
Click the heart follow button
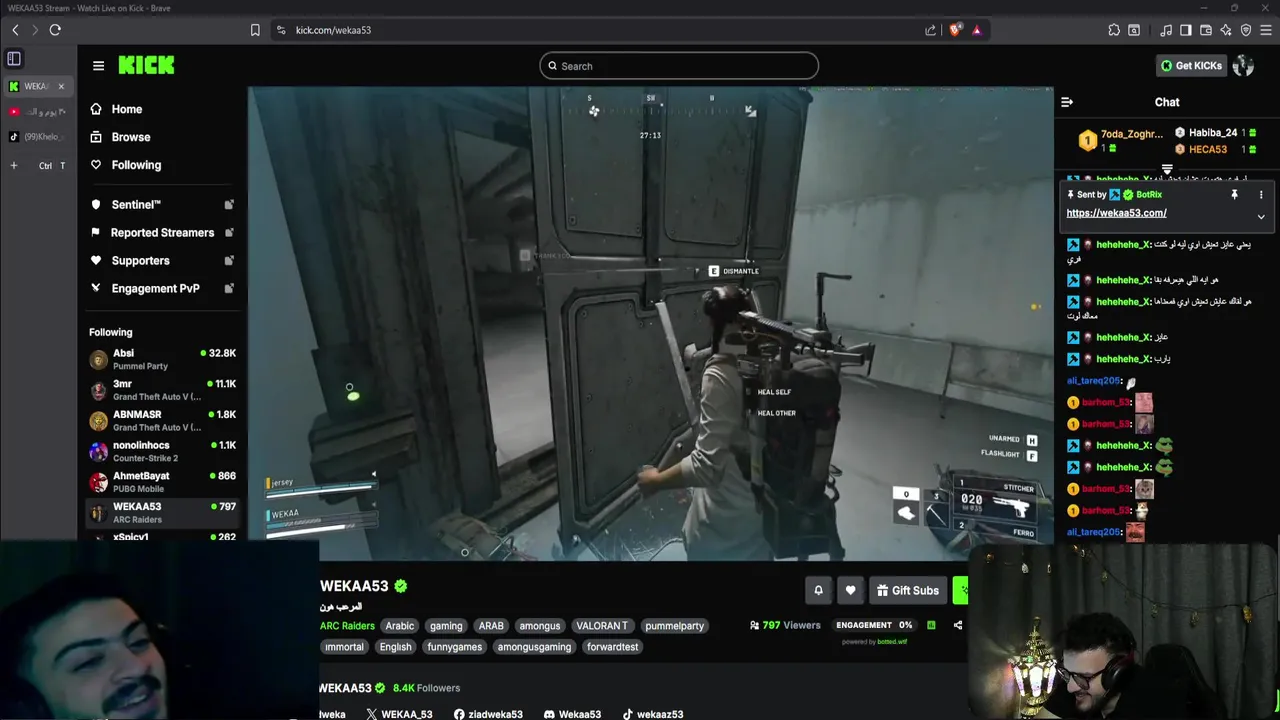pyautogui.click(x=850, y=590)
